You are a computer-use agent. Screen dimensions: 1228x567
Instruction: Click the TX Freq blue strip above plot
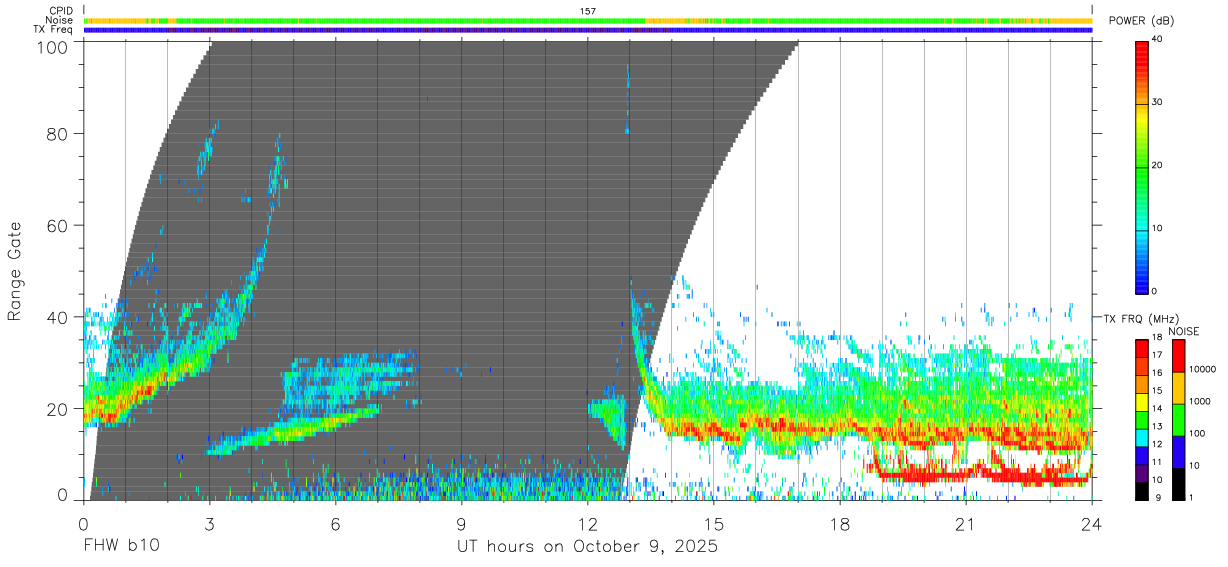click(x=588, y=30)
